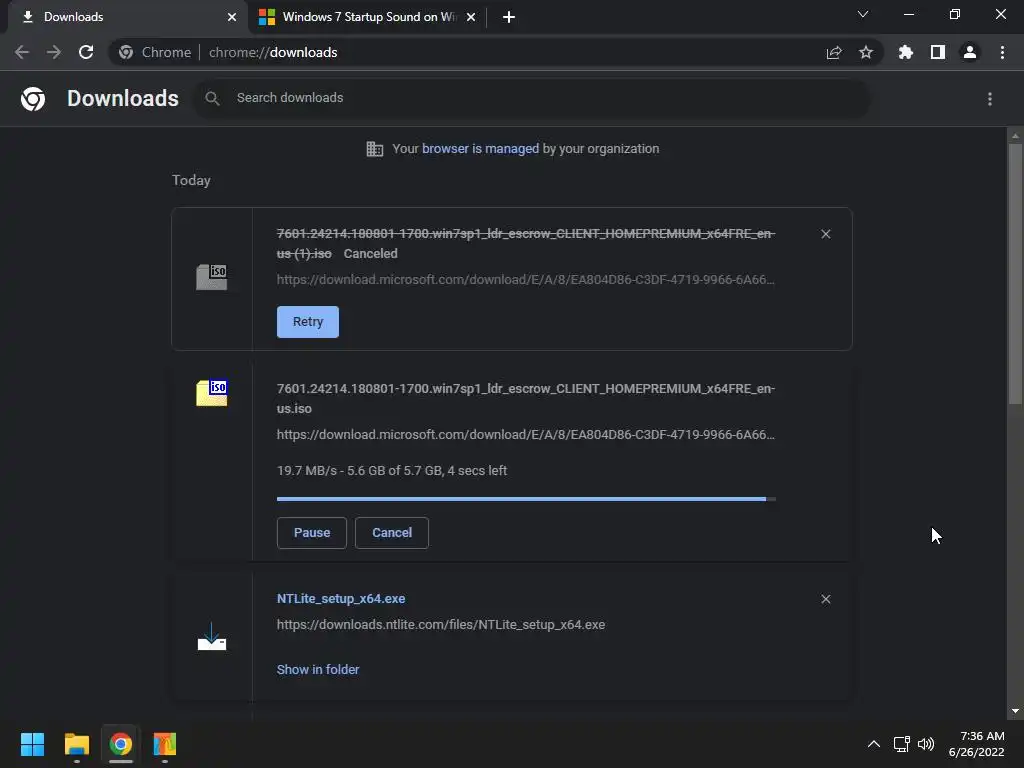
Task: Toggle the side panel icon
Action: point(938,52)
